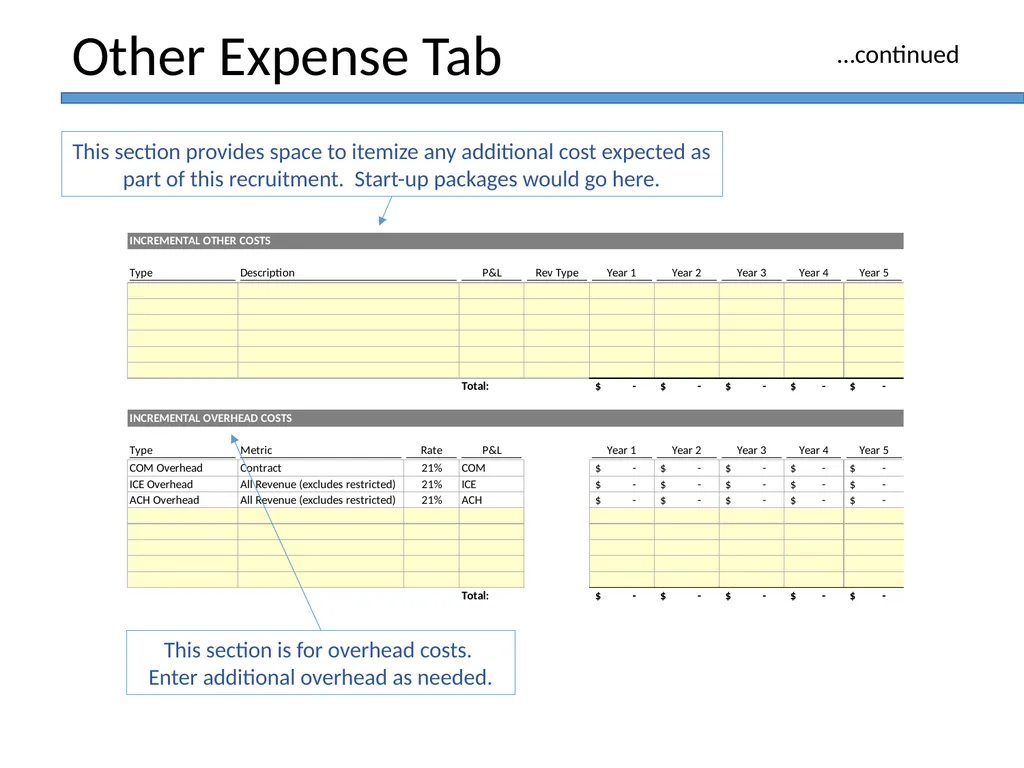
Task: Select the Year 1 value for COM Overhead
Action: tap(621, 468)
